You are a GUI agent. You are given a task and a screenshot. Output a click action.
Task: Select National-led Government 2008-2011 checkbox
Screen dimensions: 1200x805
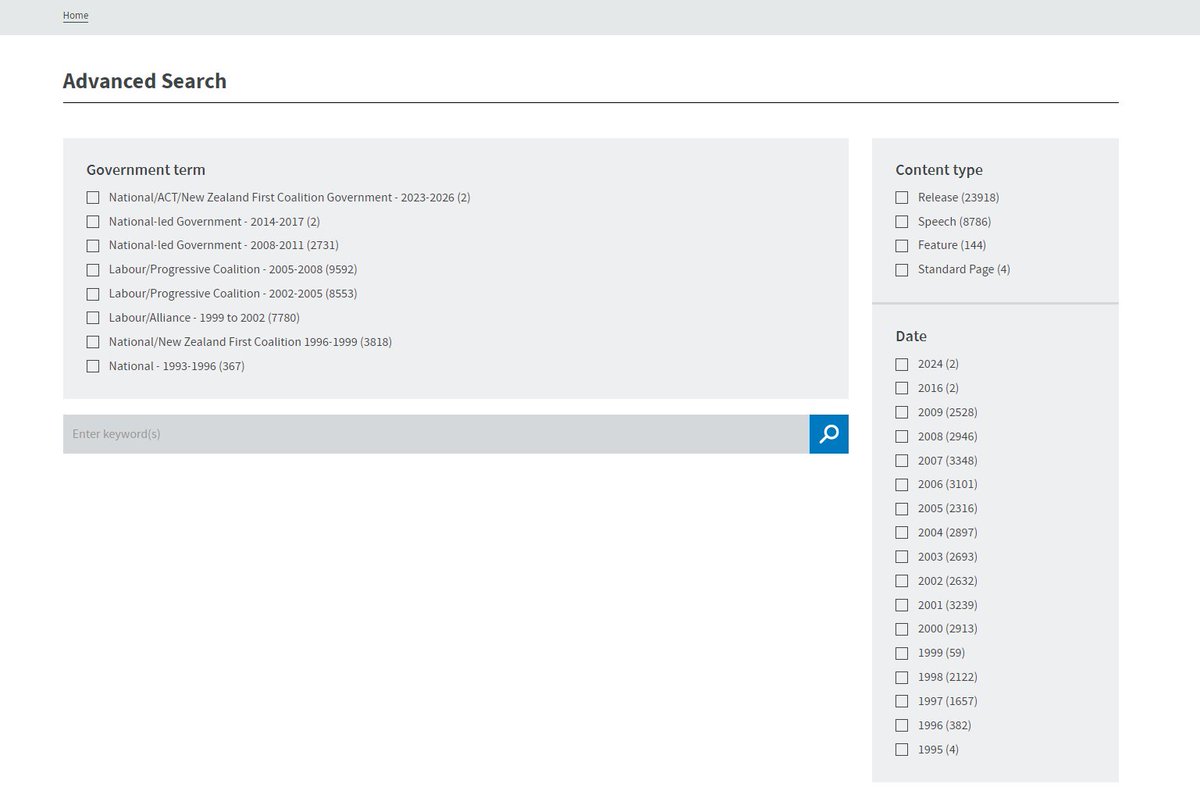[93, 246]
